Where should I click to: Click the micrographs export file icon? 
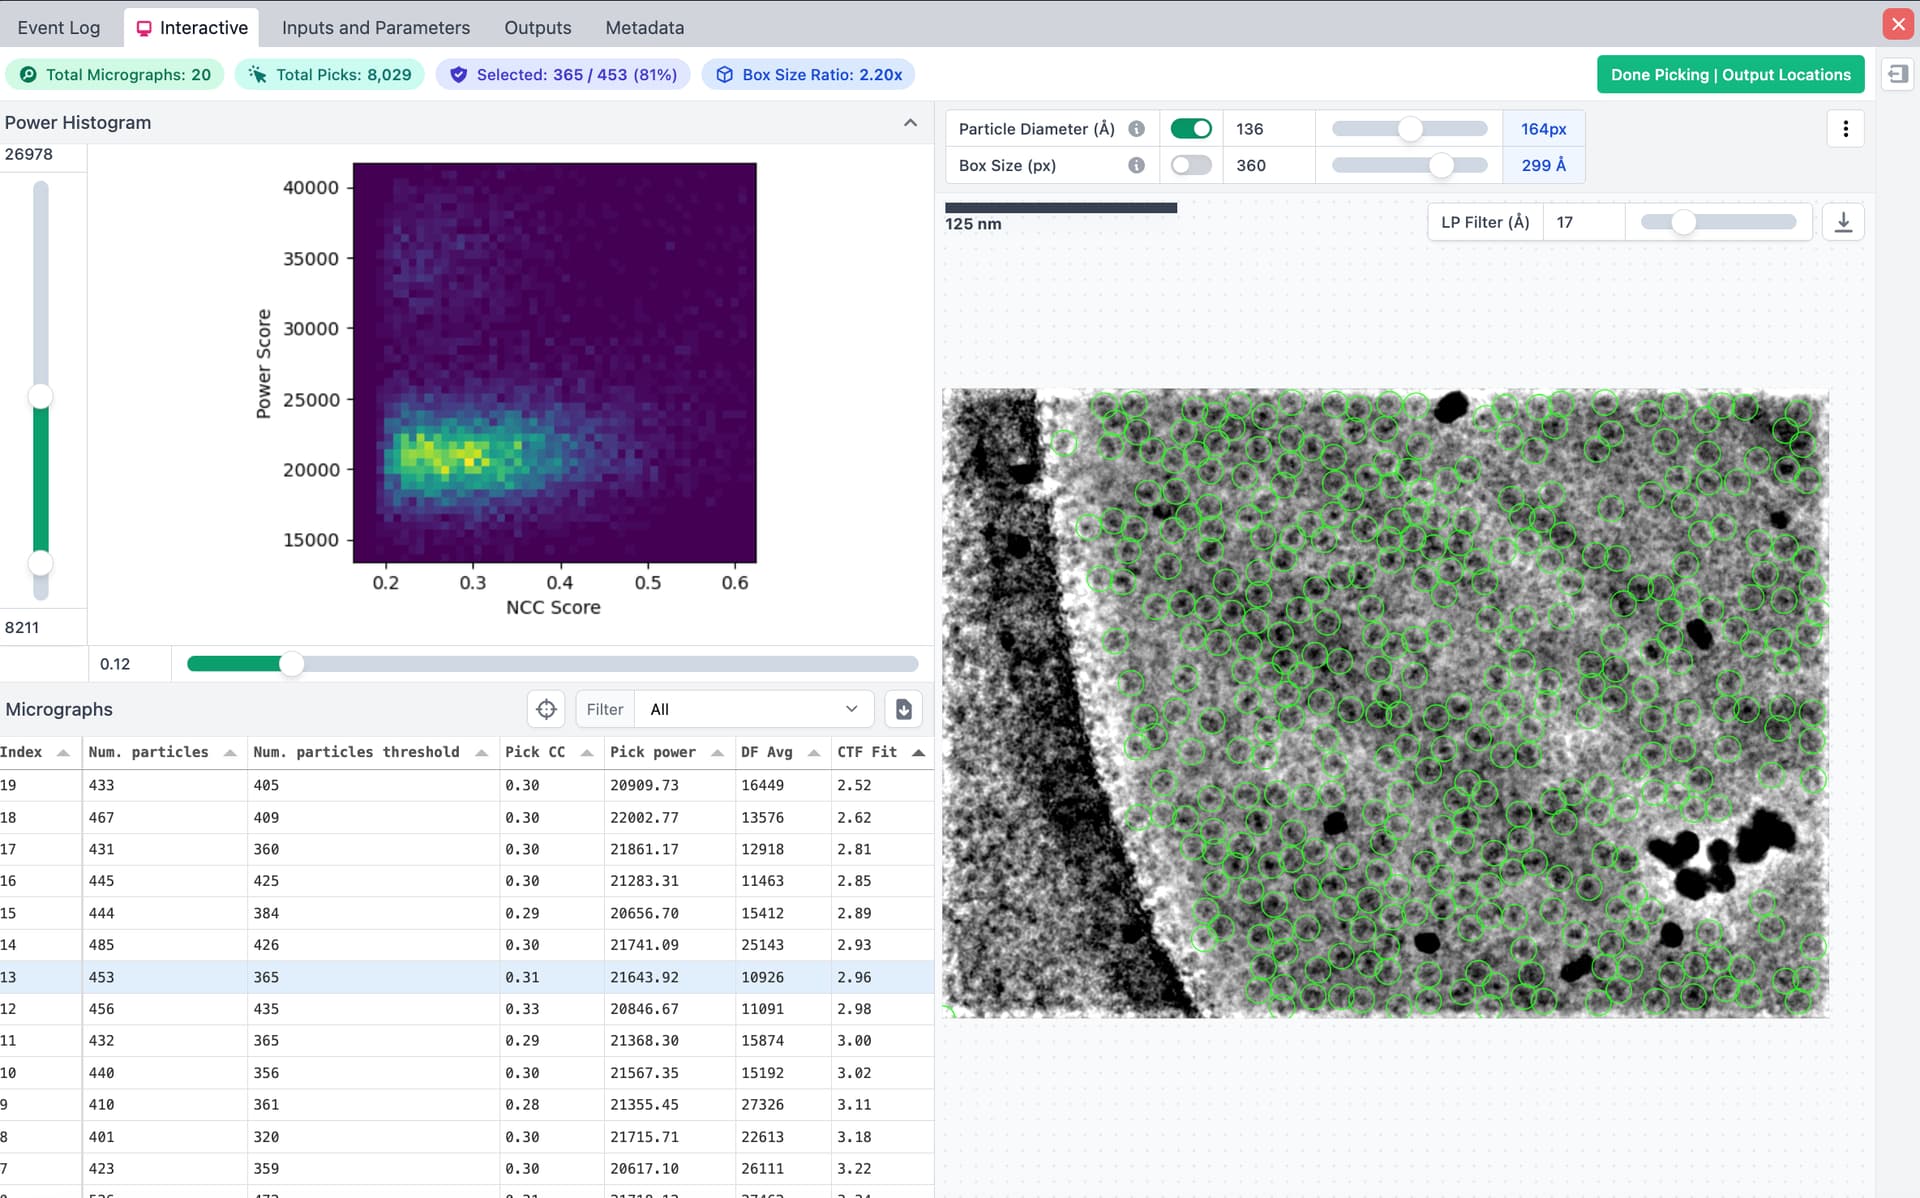(x=903, y=709)
